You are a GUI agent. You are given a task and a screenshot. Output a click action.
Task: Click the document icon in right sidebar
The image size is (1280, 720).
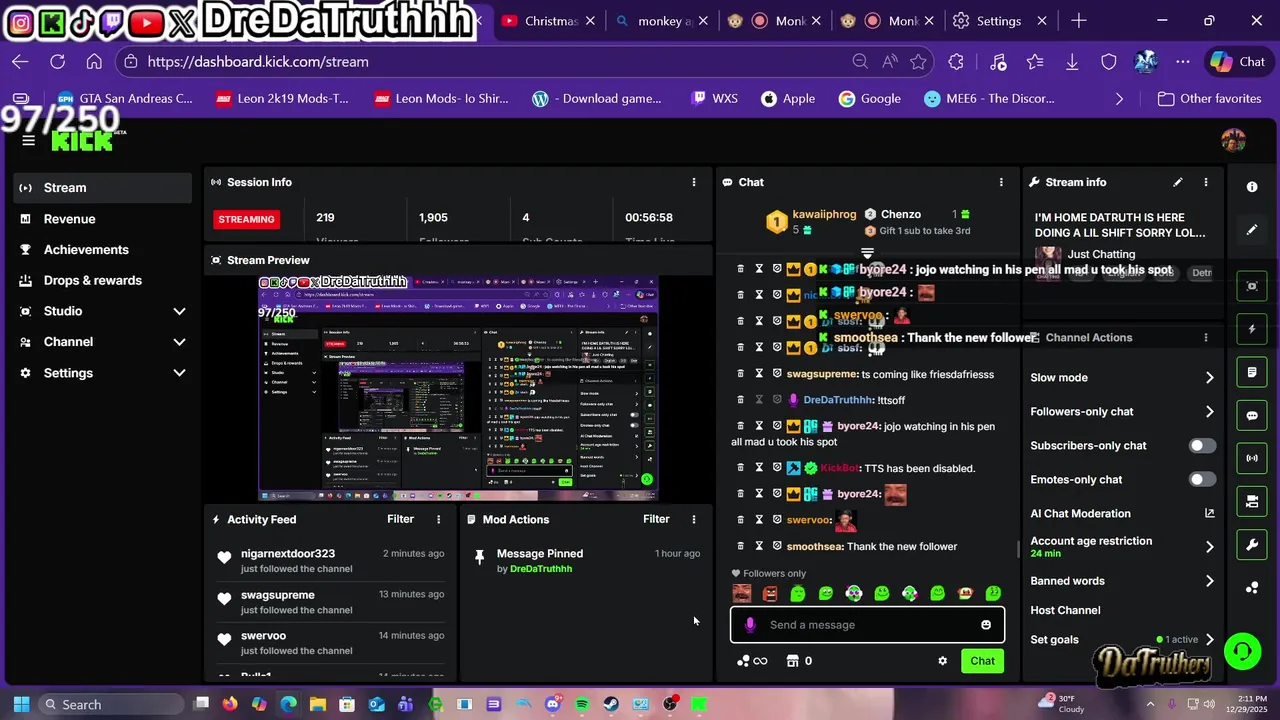1252,372
